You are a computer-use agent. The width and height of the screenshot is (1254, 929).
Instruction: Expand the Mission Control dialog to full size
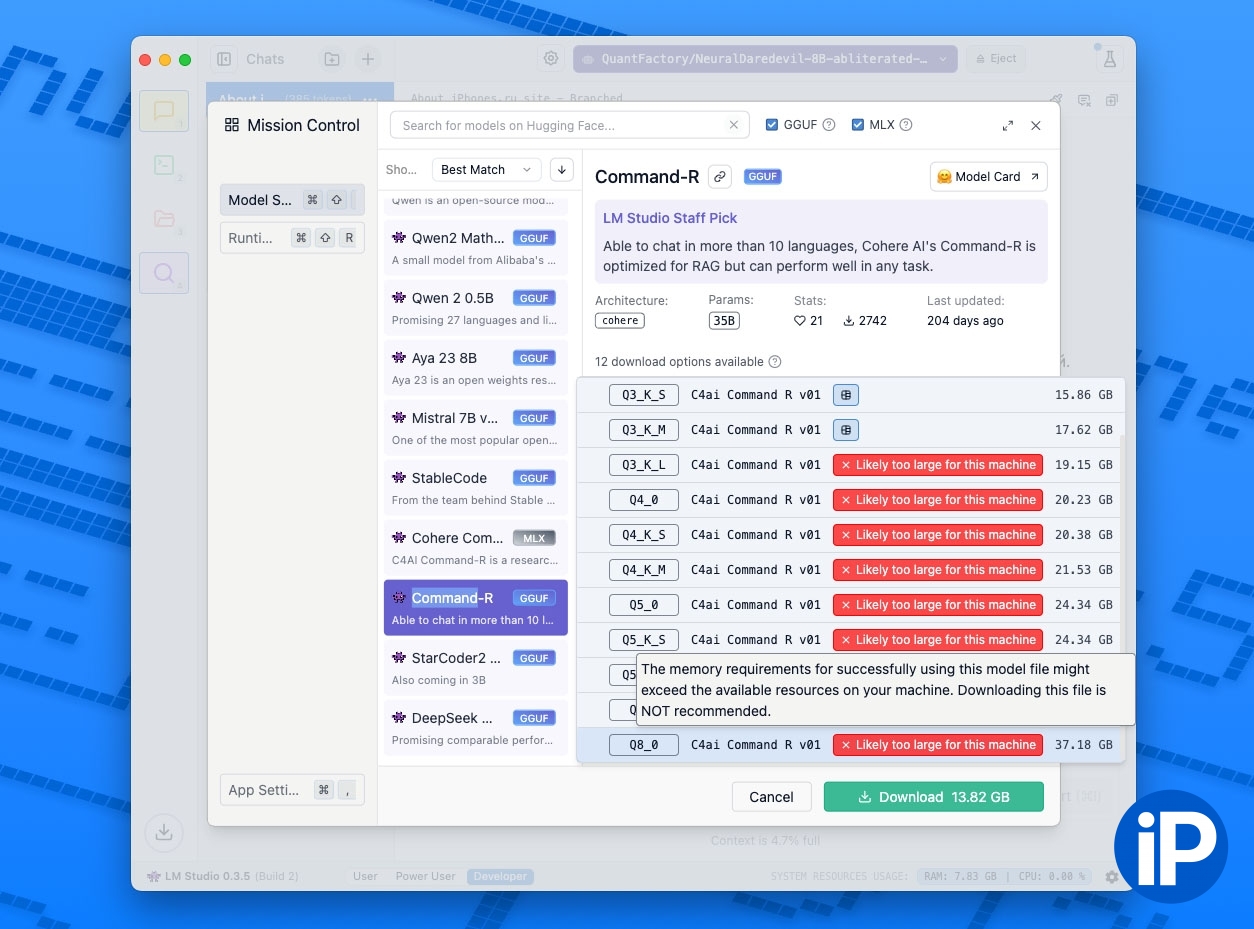(x=1007, y=126)
